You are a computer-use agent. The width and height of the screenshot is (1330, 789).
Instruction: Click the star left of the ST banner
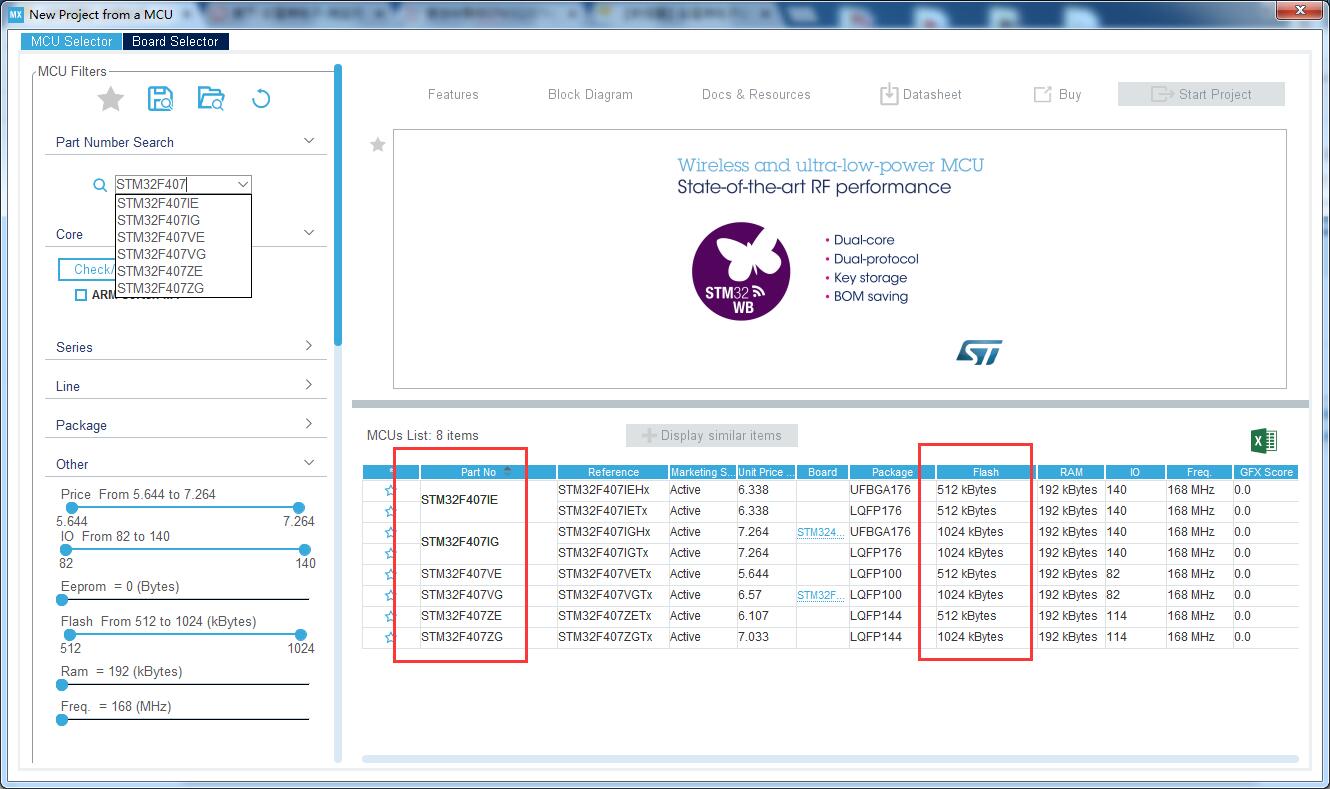click(x=378, y=145)
